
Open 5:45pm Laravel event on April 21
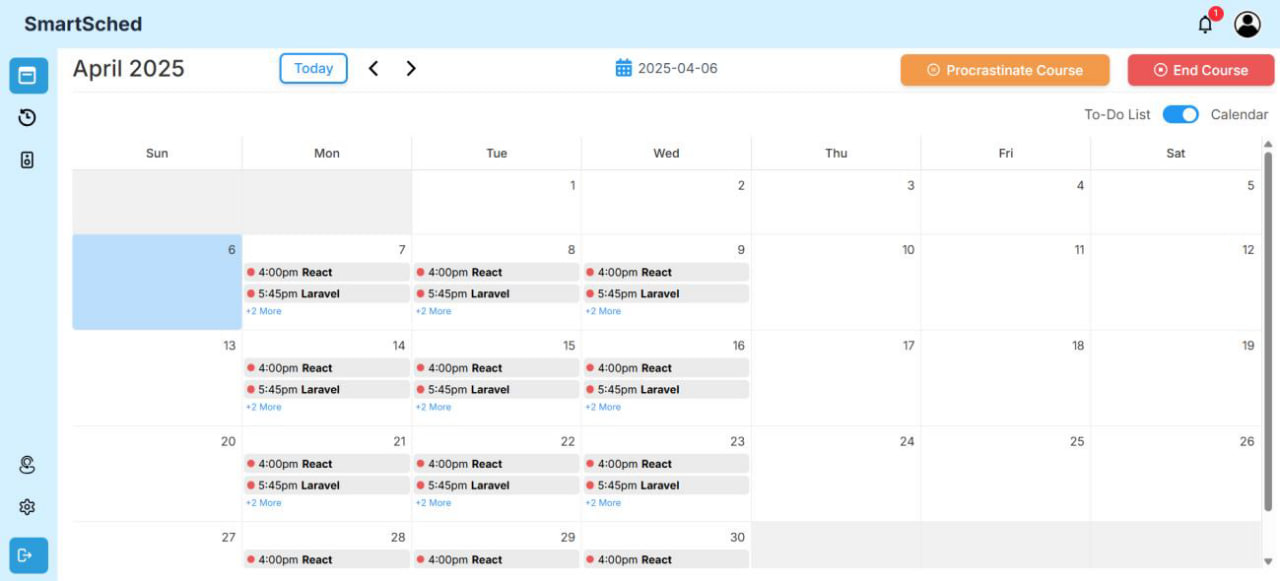coord(327,486)
